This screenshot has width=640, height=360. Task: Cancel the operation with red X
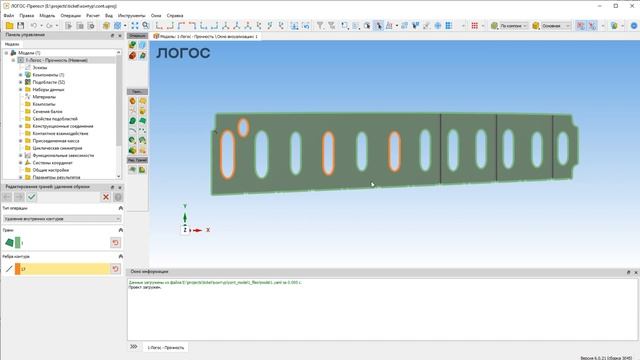106,197
